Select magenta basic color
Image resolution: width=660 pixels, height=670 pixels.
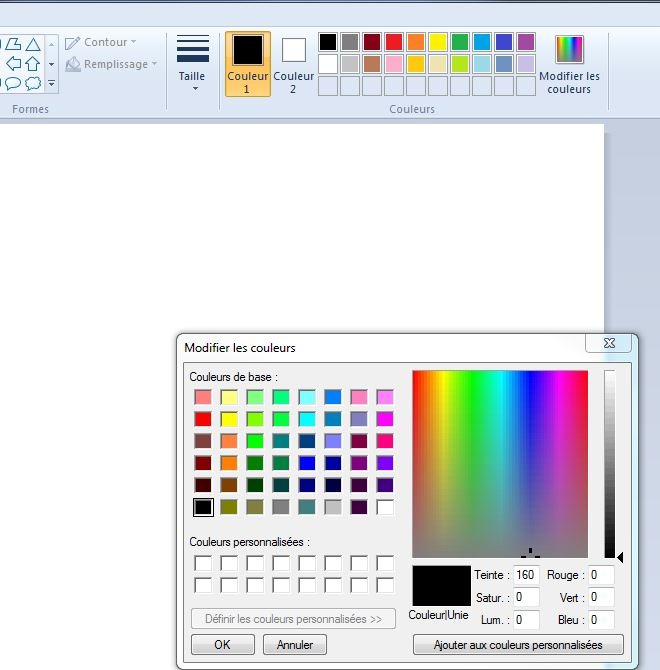385,419
